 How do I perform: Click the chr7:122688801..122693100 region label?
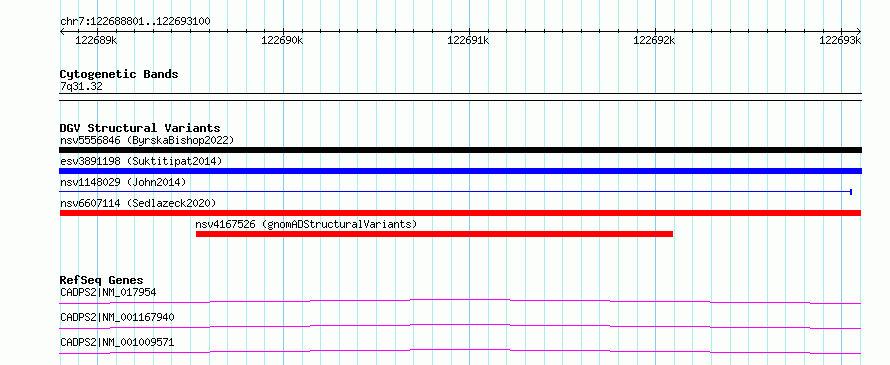coord(135,22)
